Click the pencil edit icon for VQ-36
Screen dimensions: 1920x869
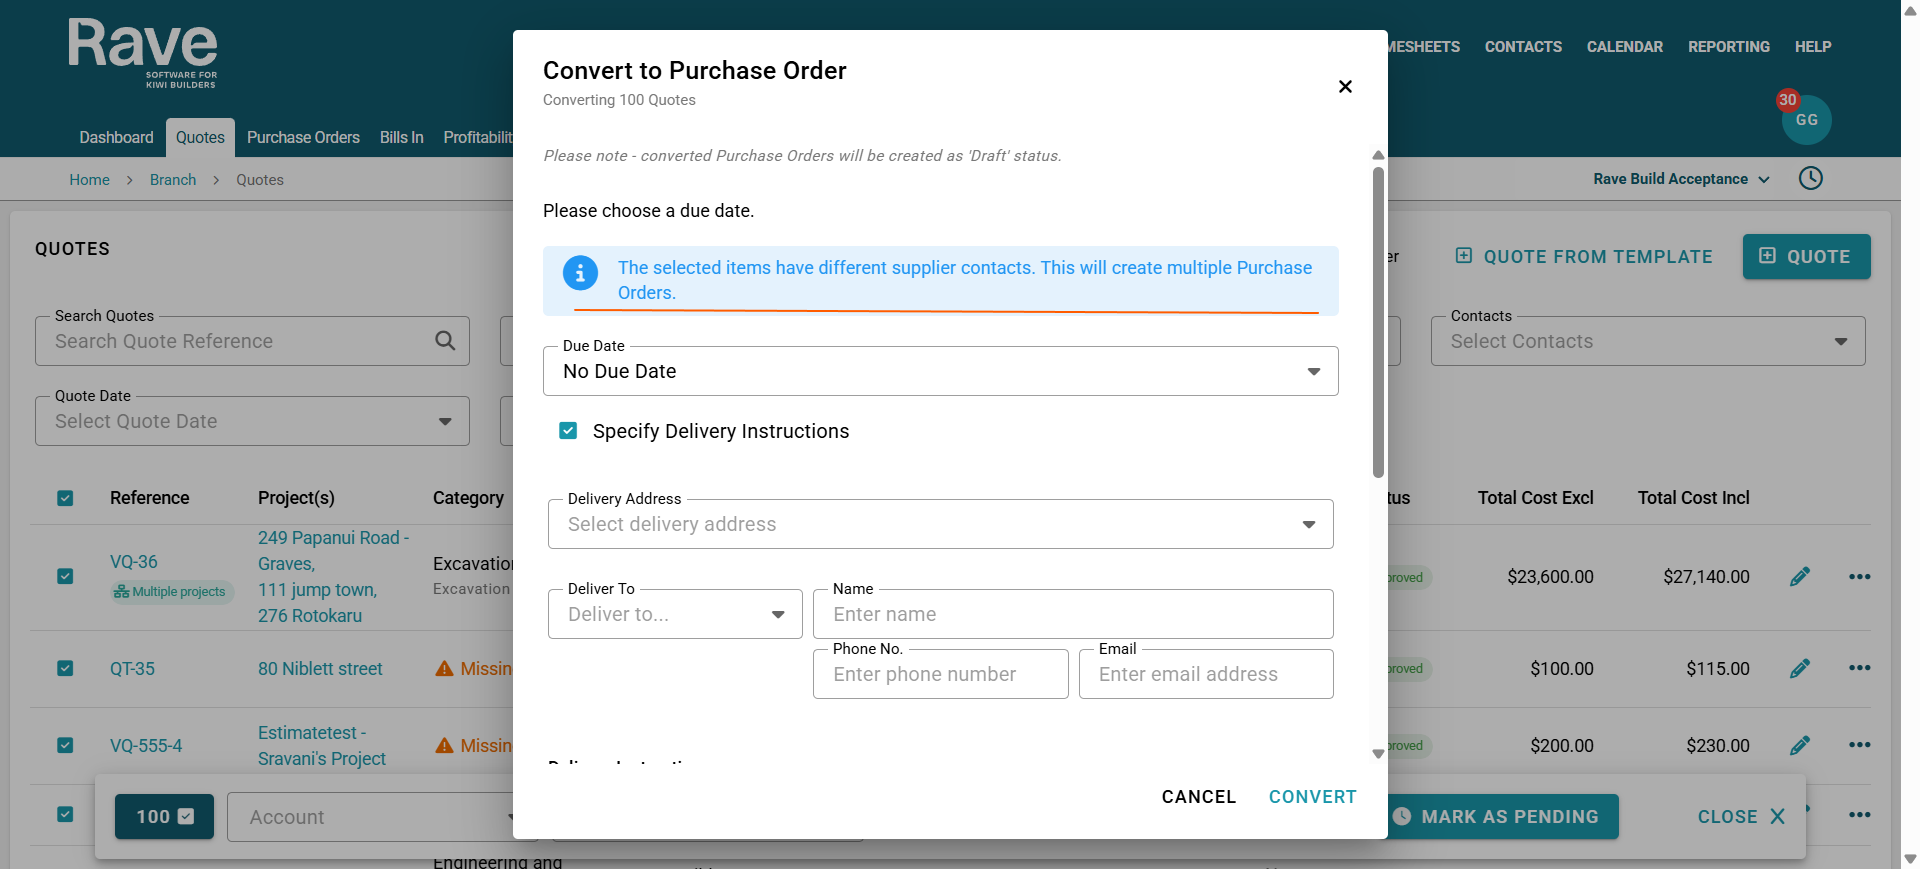coord(1799,577)
